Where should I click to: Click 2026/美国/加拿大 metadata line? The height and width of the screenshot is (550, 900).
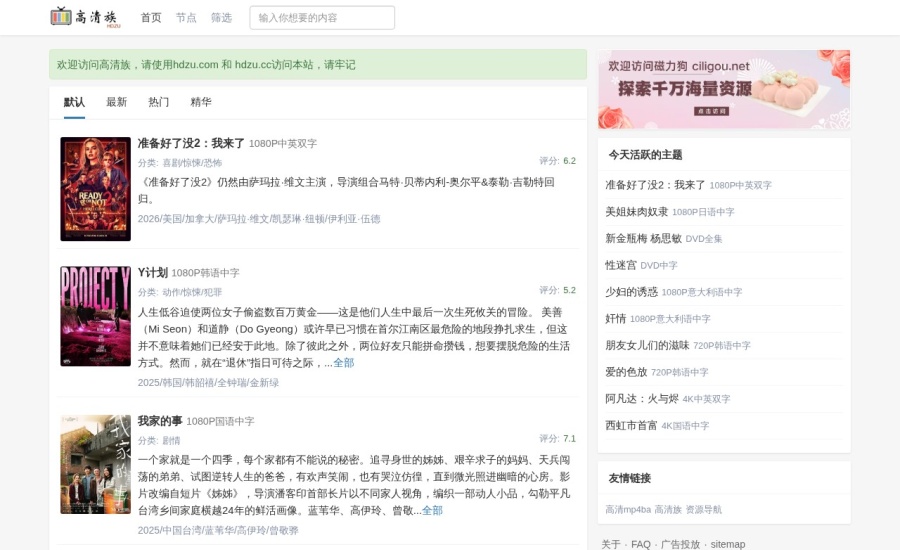[x=259, y=219]
